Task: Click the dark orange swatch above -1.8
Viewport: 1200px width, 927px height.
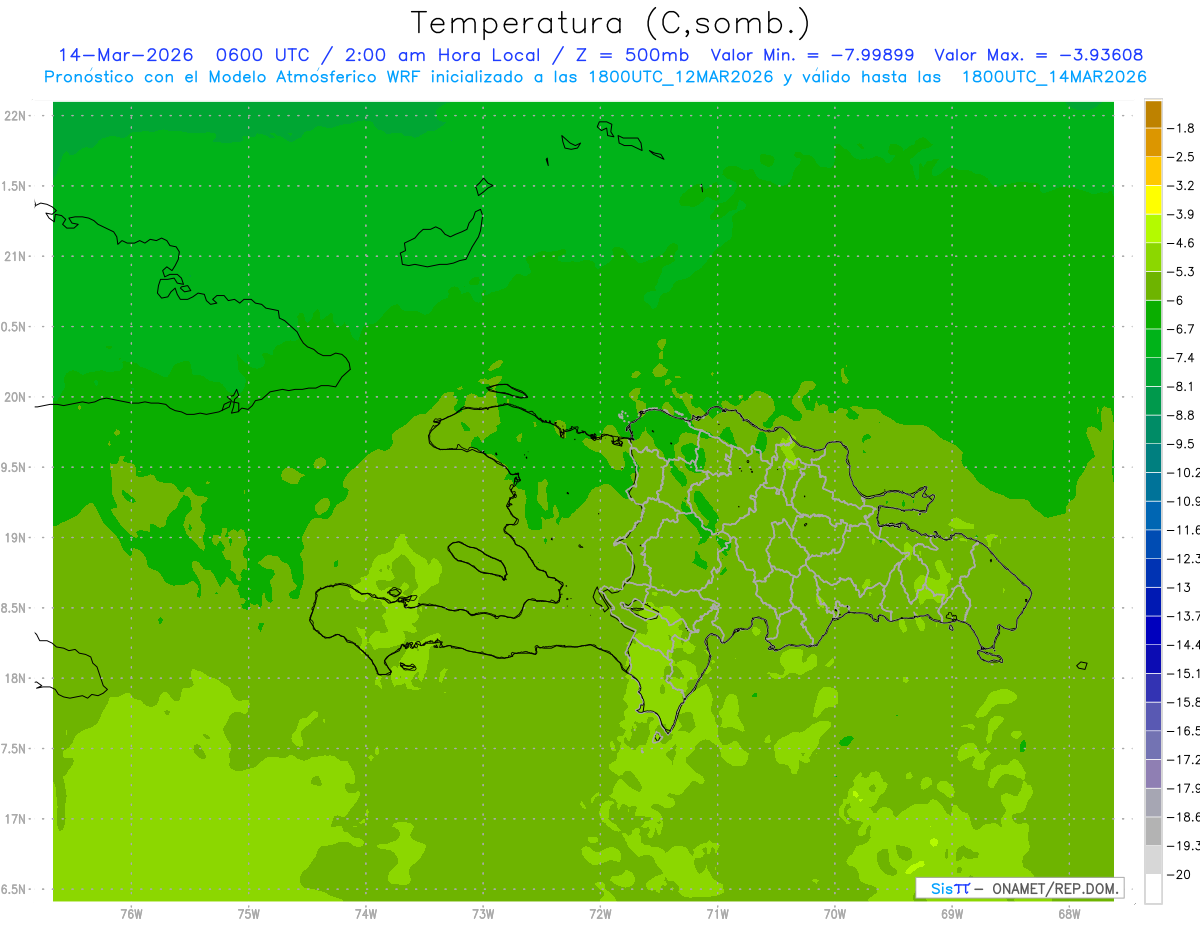Action: click(1153, 114)
